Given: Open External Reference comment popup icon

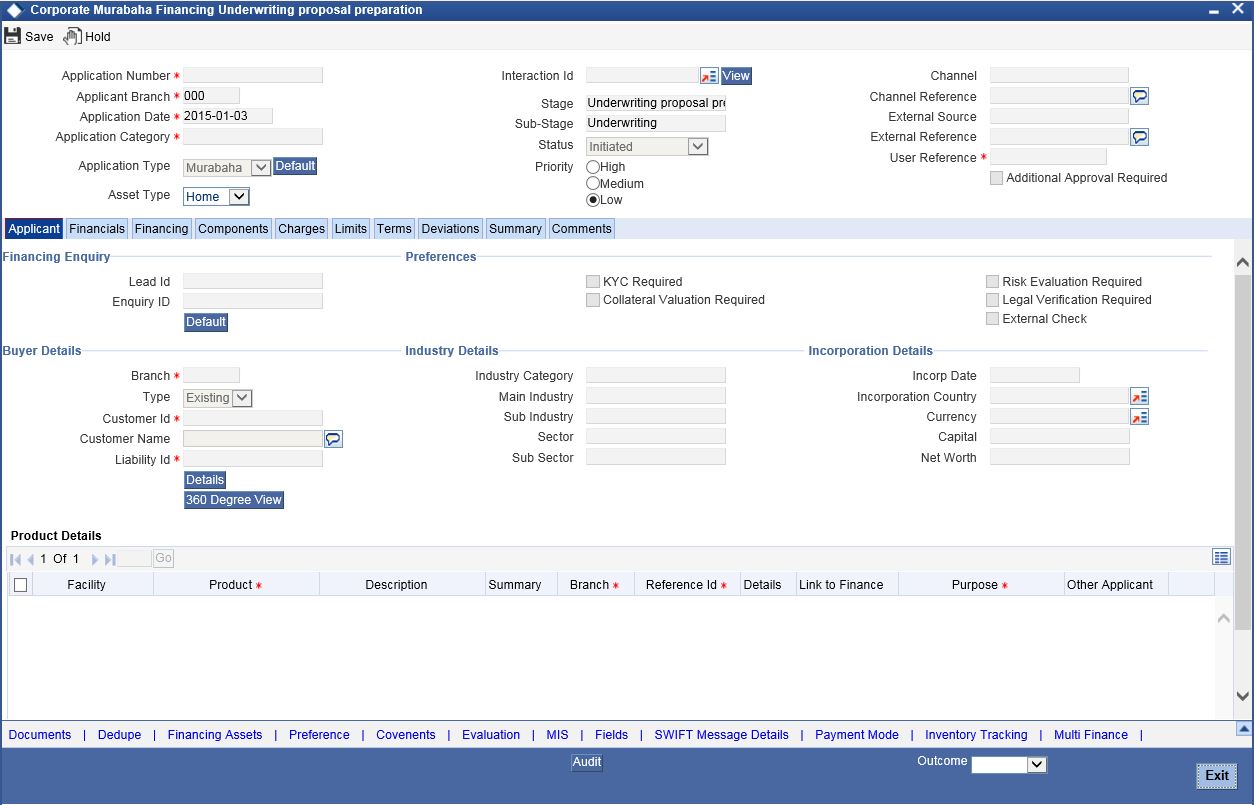Looking at the screenshot, I should [1139, 137].
